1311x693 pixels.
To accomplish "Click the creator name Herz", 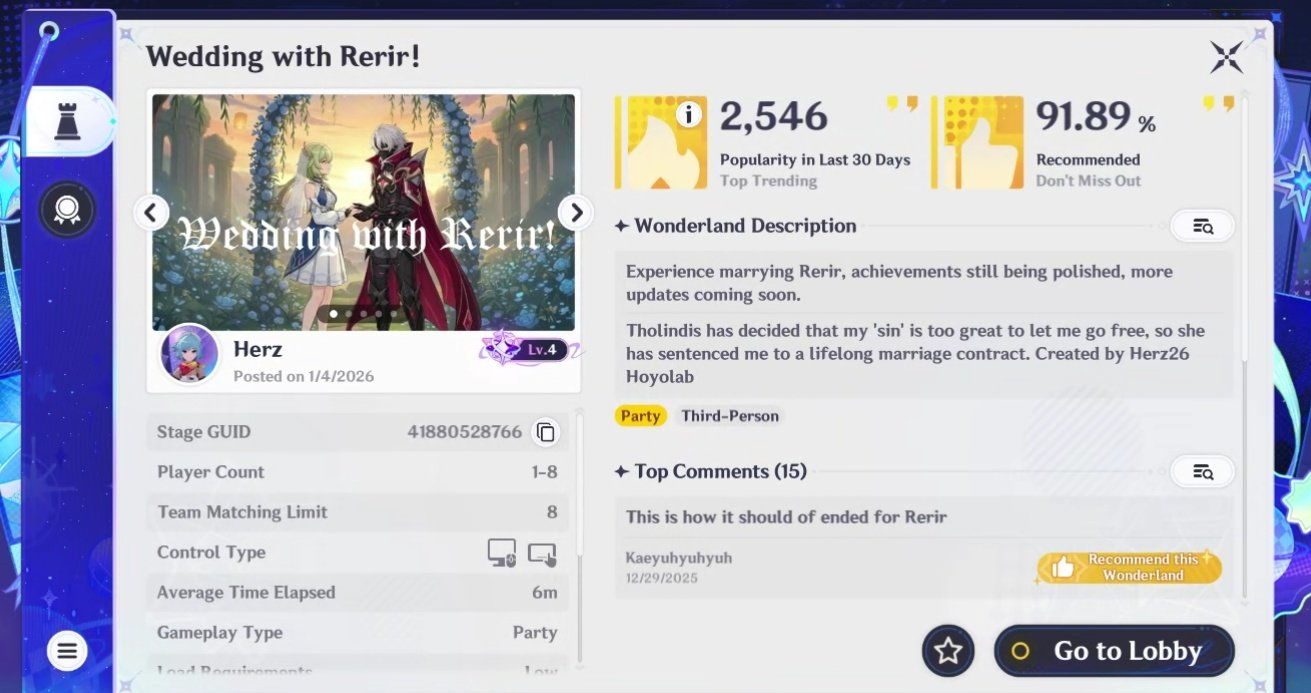I will pyautogui.click(x=258, y=349).
